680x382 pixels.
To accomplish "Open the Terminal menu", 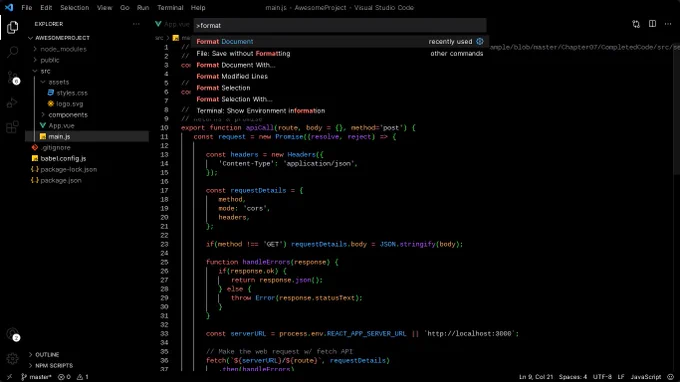I will (170, 7).
